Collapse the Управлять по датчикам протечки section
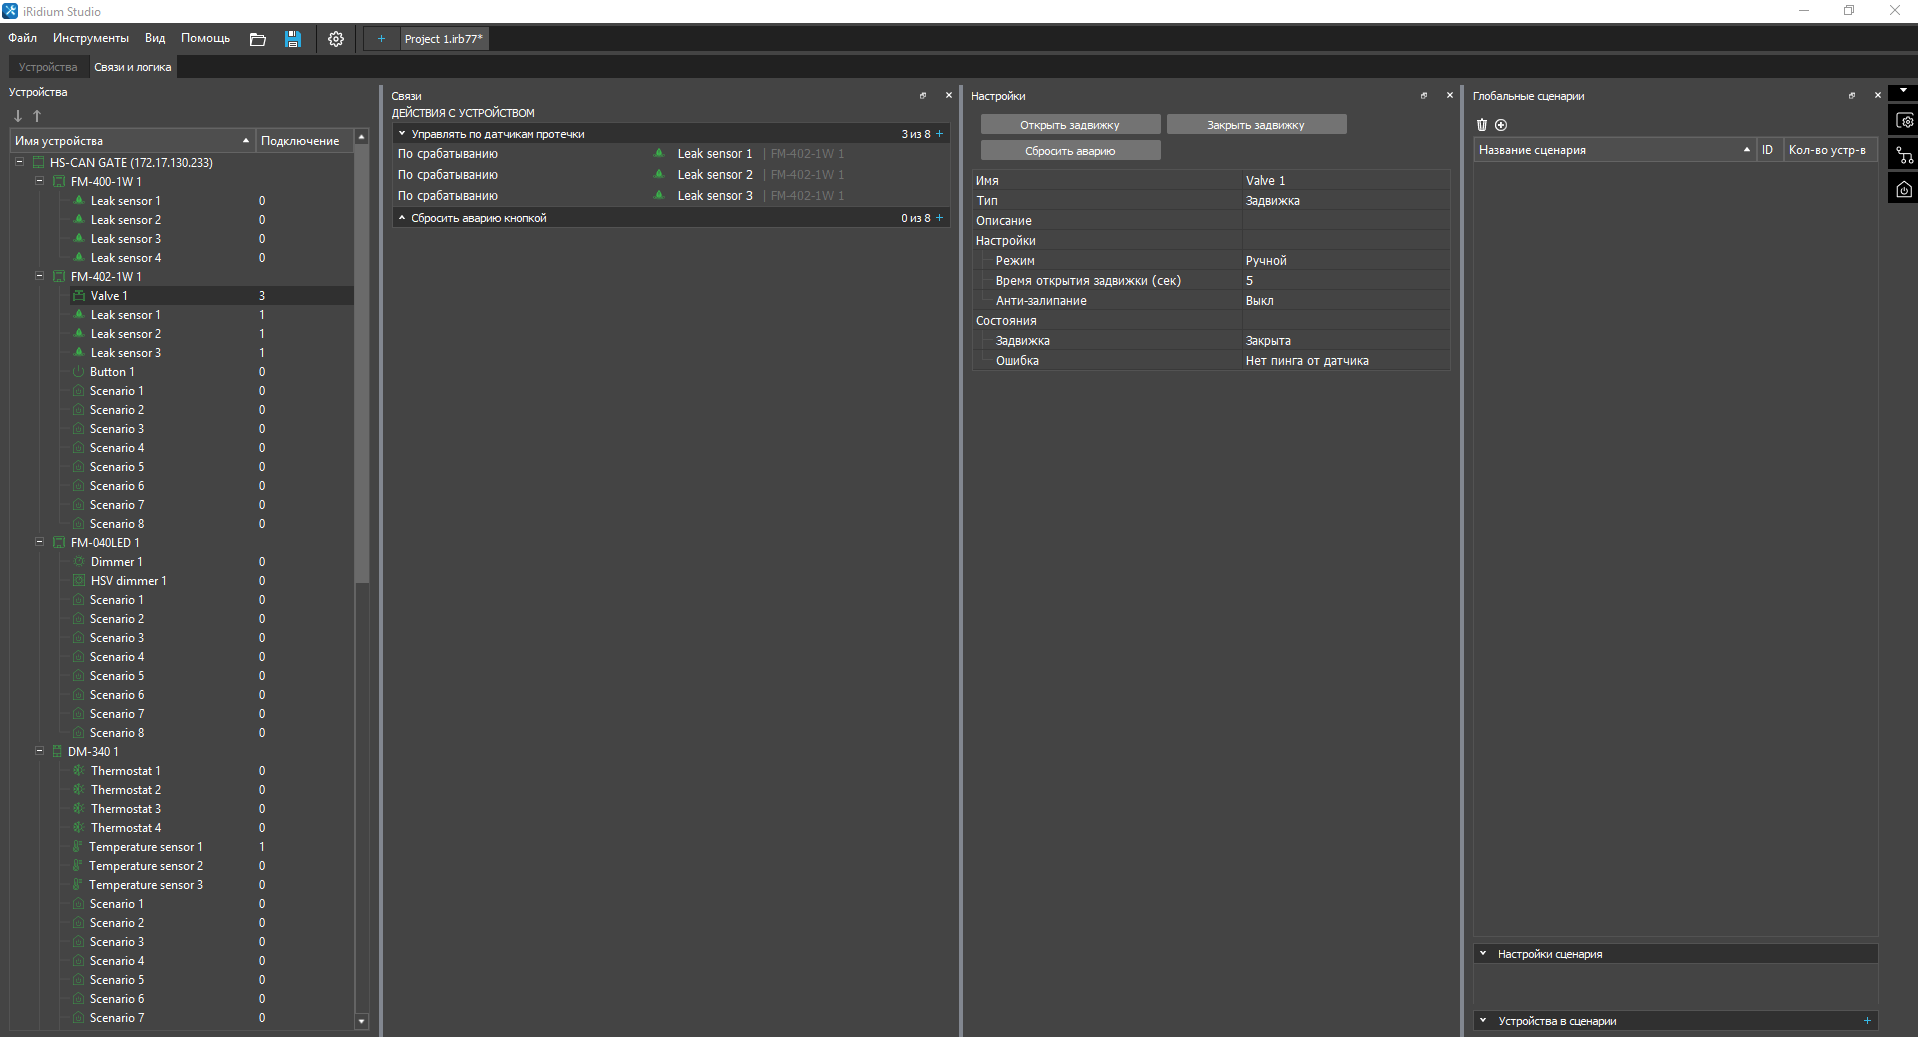This screenshot has width=1918, height=1037. (402, 134)
